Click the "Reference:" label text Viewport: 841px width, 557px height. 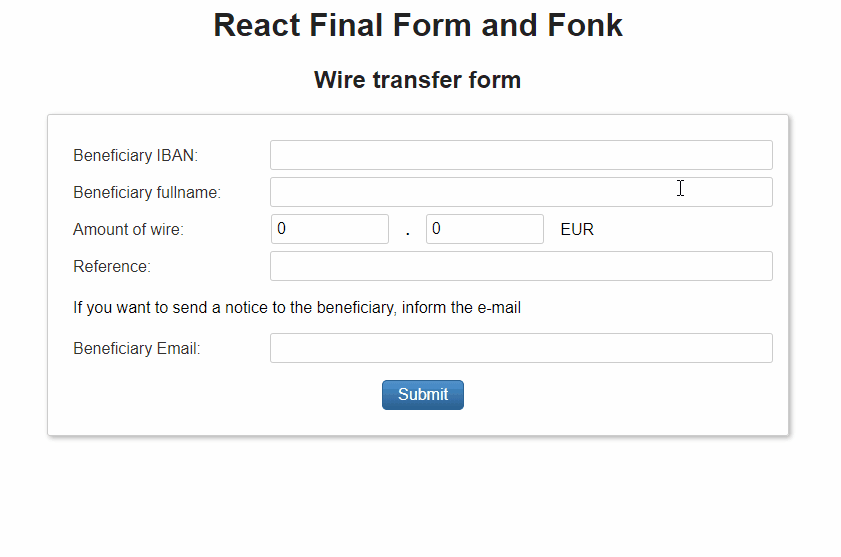(x=112, y=267)
